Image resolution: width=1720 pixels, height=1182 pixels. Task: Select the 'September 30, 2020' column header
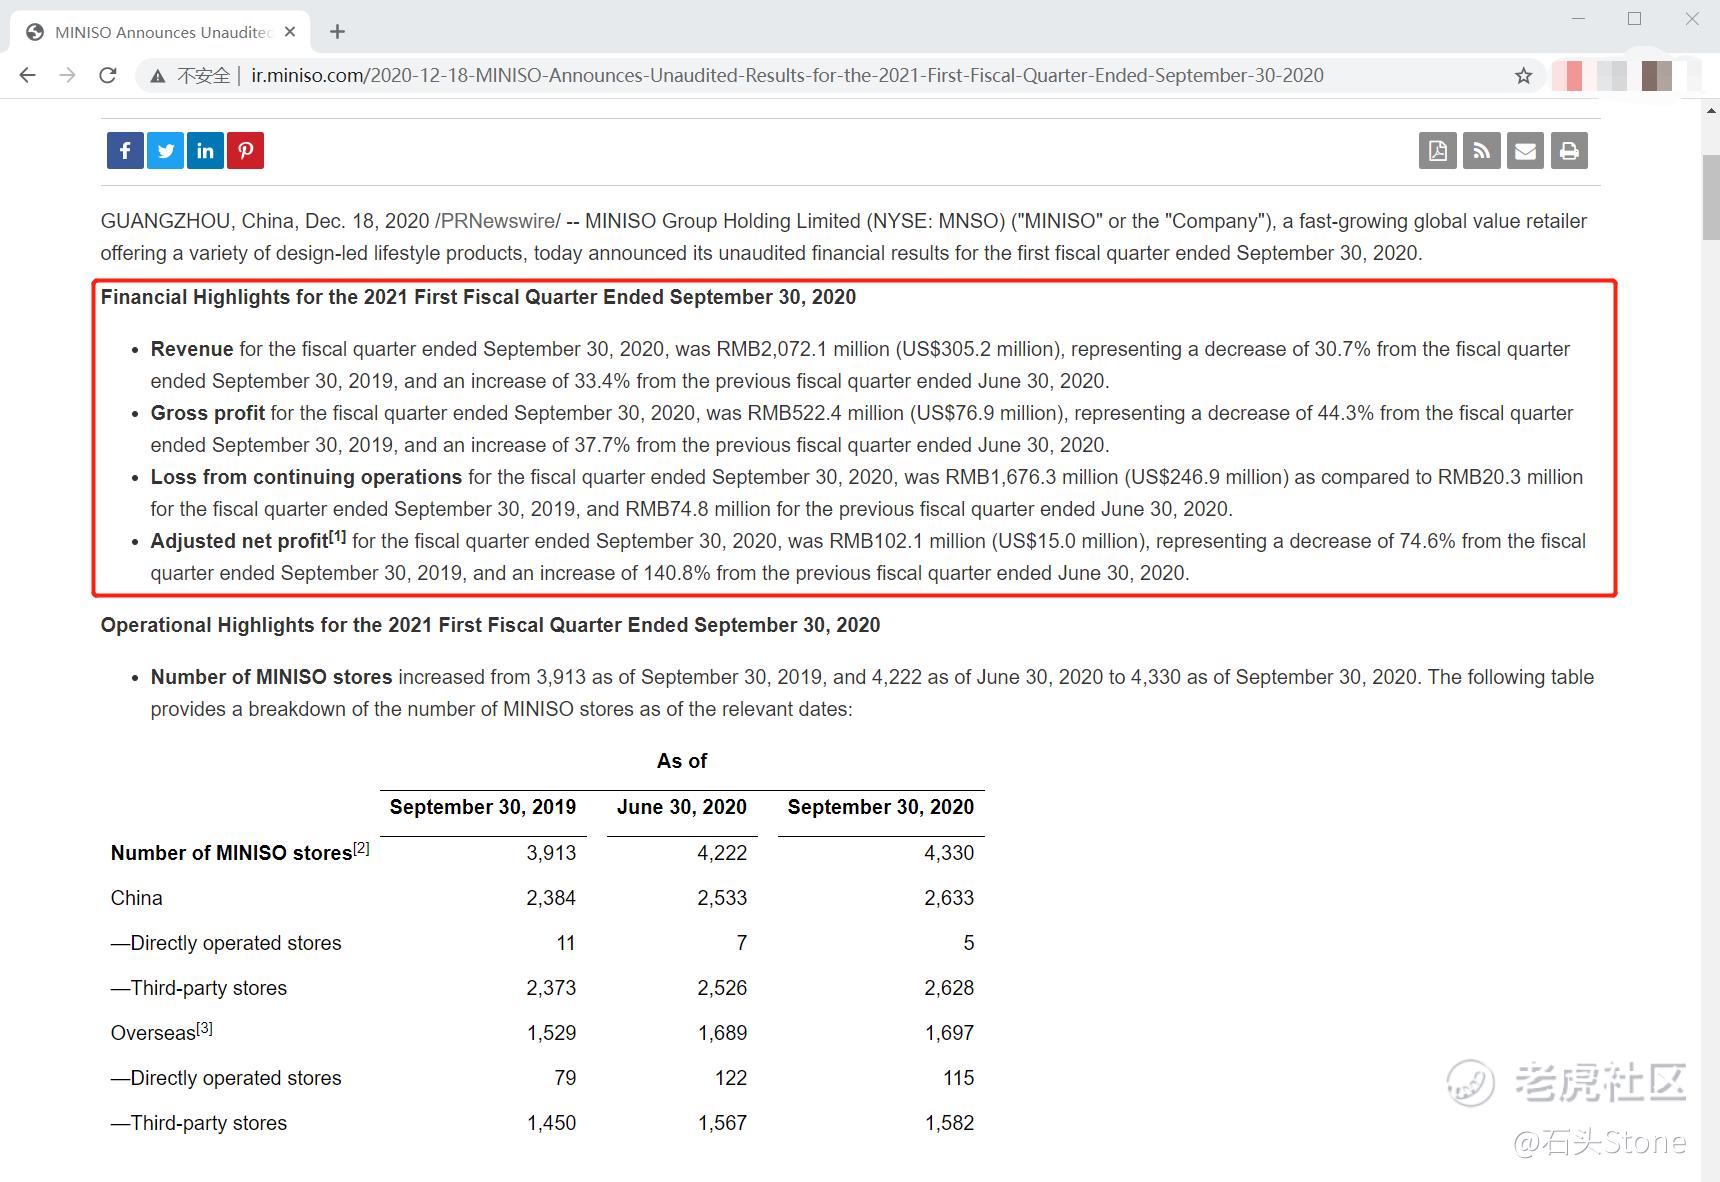(881, 807)
